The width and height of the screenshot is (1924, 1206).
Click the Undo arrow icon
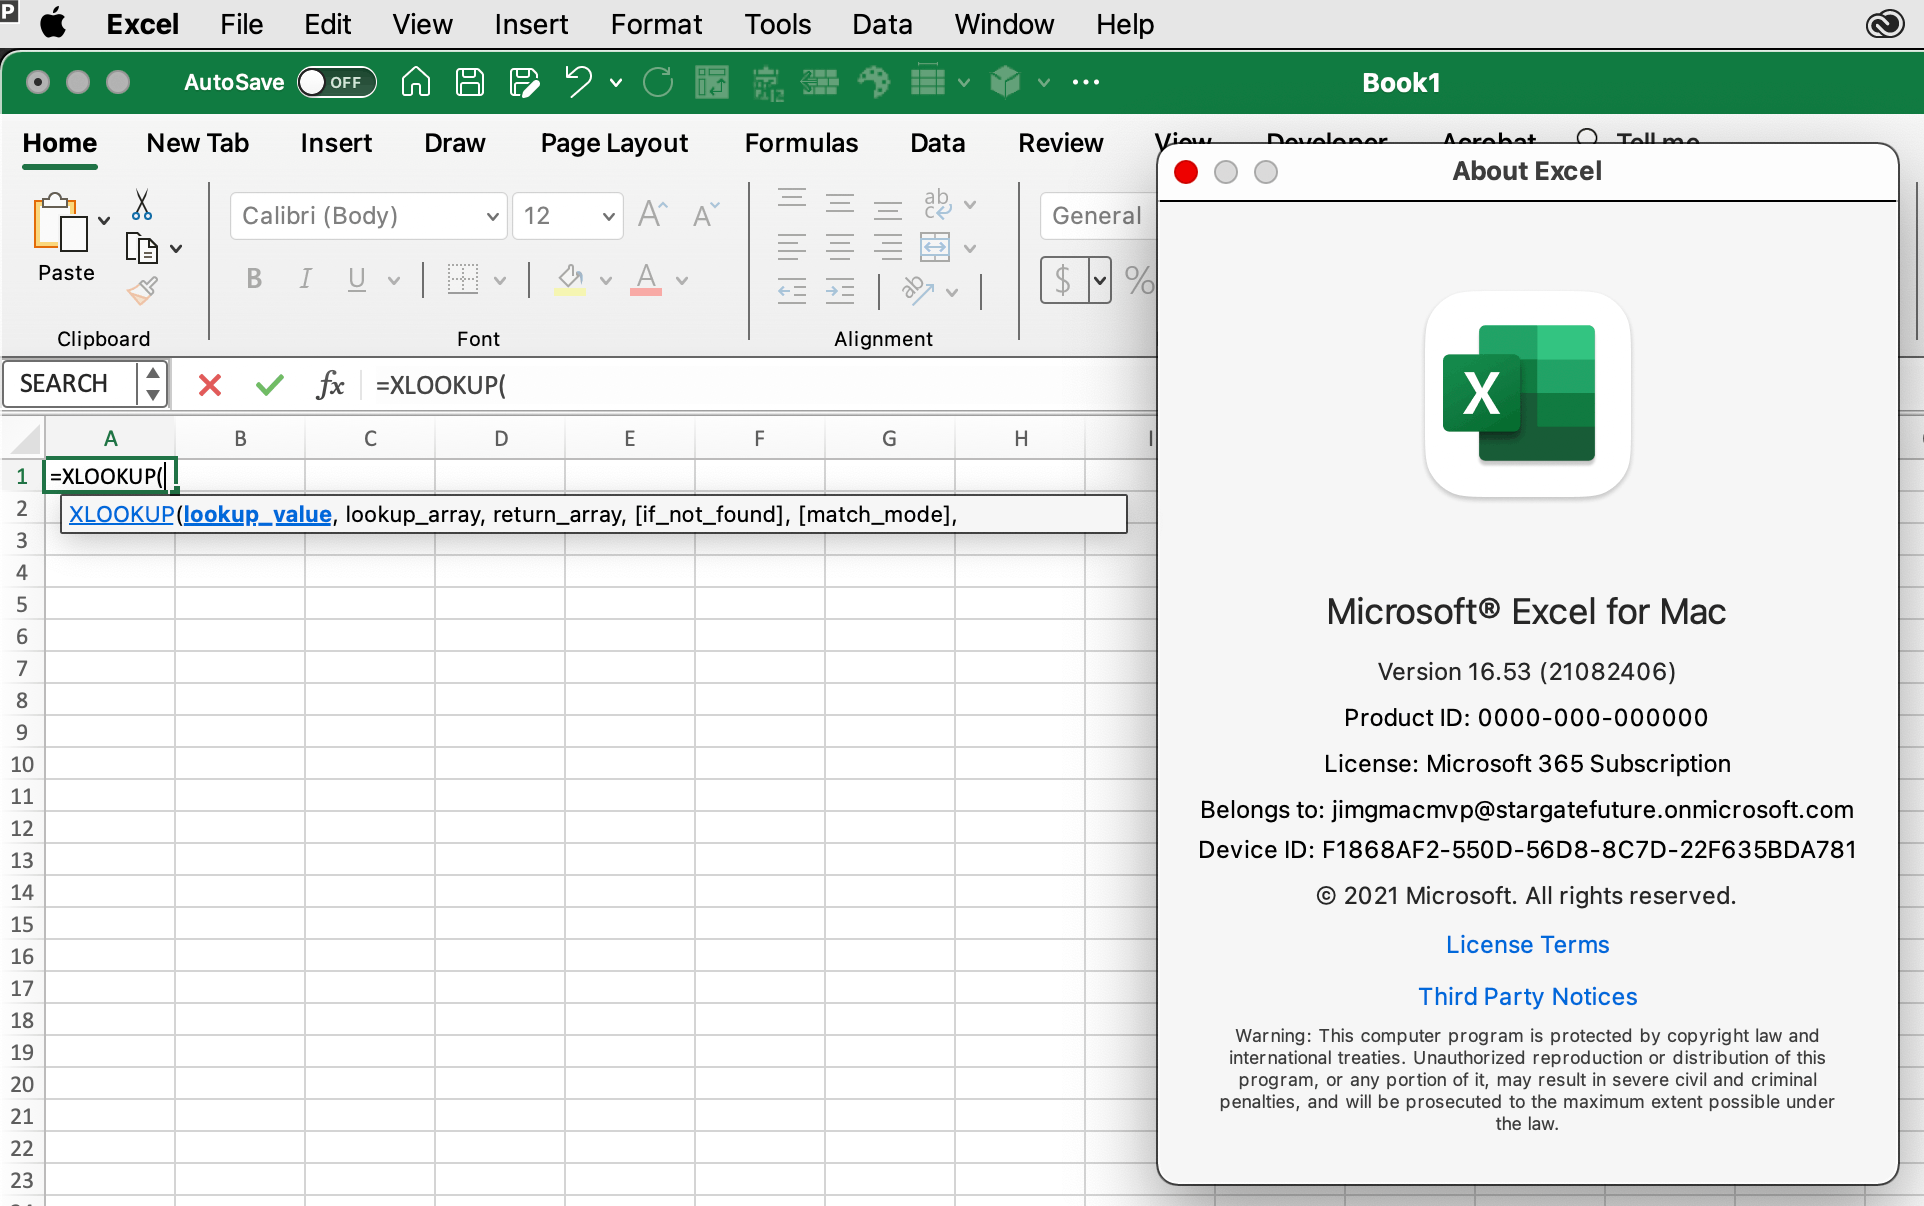[578, 82]
